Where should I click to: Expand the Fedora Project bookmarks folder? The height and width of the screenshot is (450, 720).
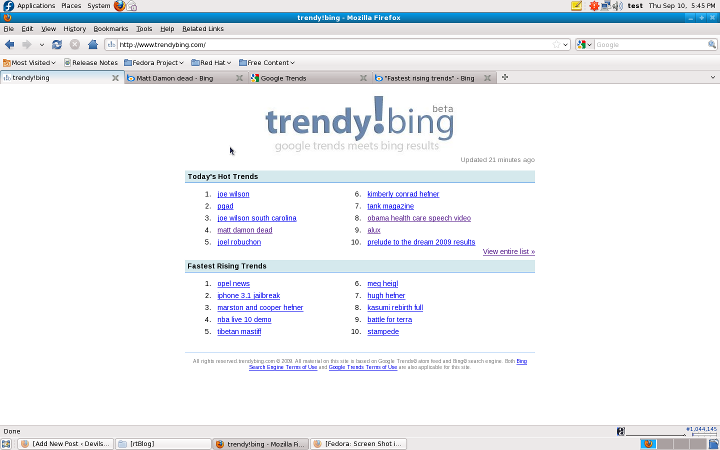[154, 62]
